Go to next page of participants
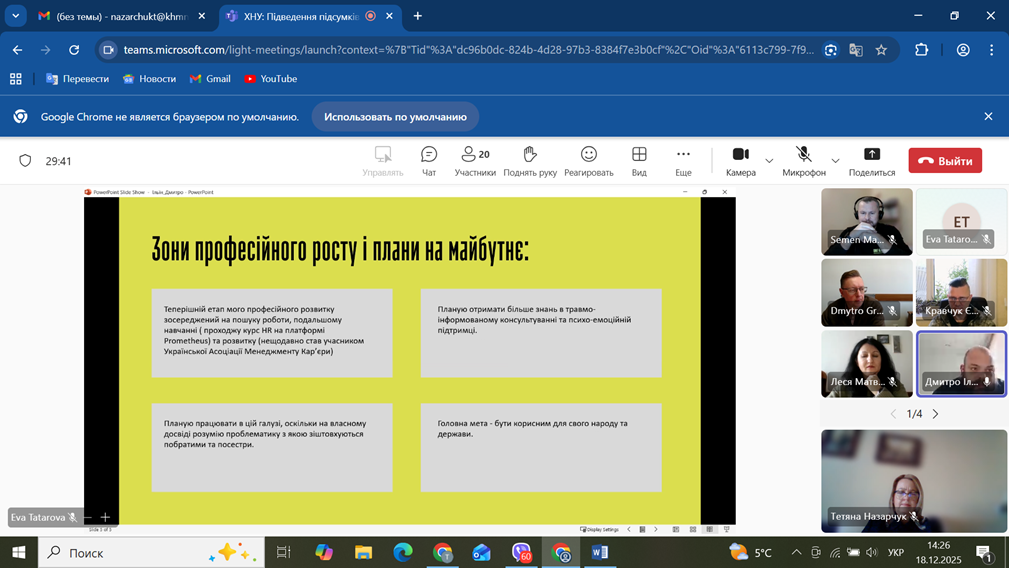This screenshot has height=568, width=1009. [936, 414]
